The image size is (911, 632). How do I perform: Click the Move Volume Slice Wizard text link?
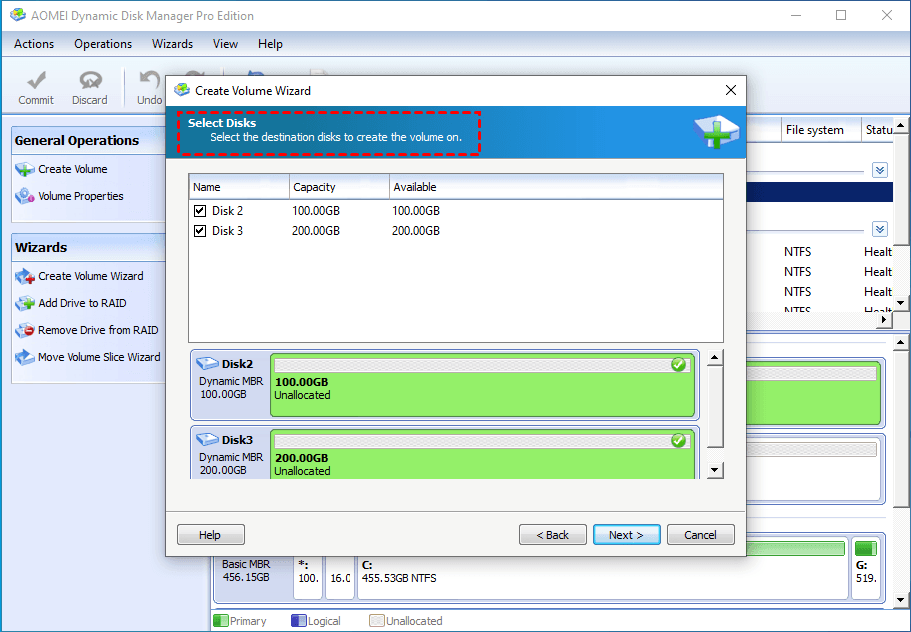[99, 357]
